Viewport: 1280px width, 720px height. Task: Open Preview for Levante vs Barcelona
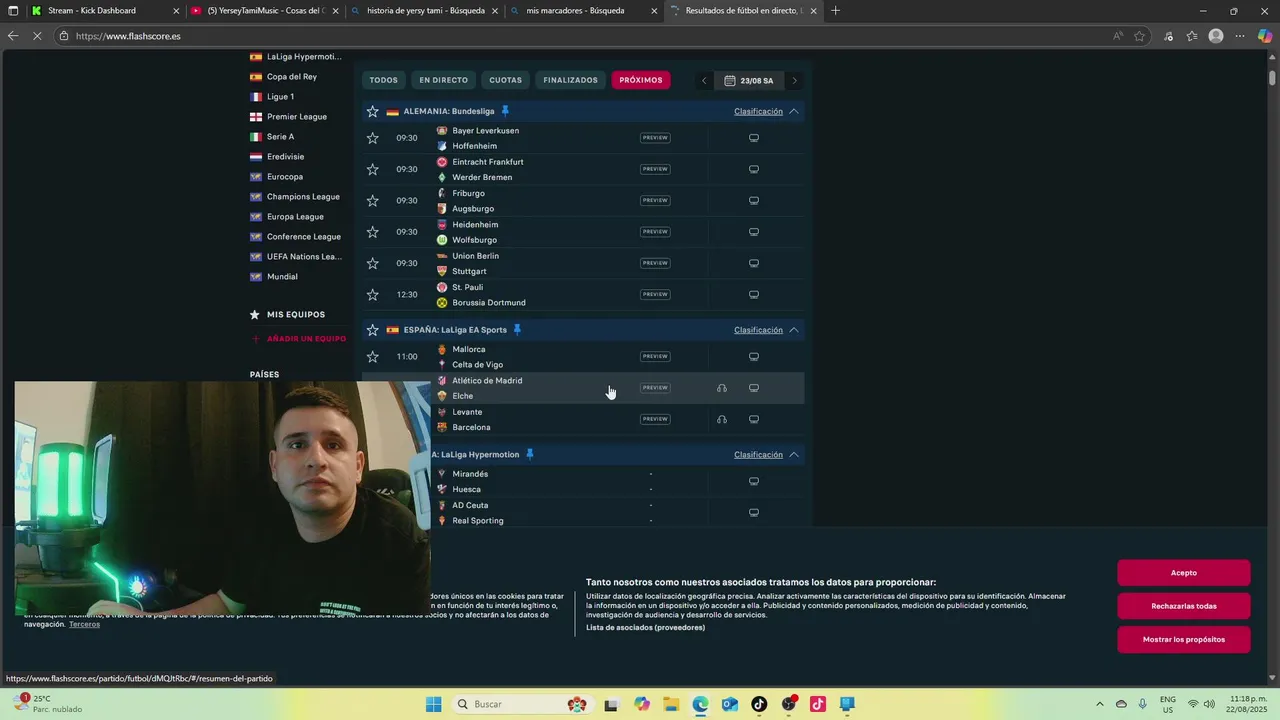tap(655, 419)
